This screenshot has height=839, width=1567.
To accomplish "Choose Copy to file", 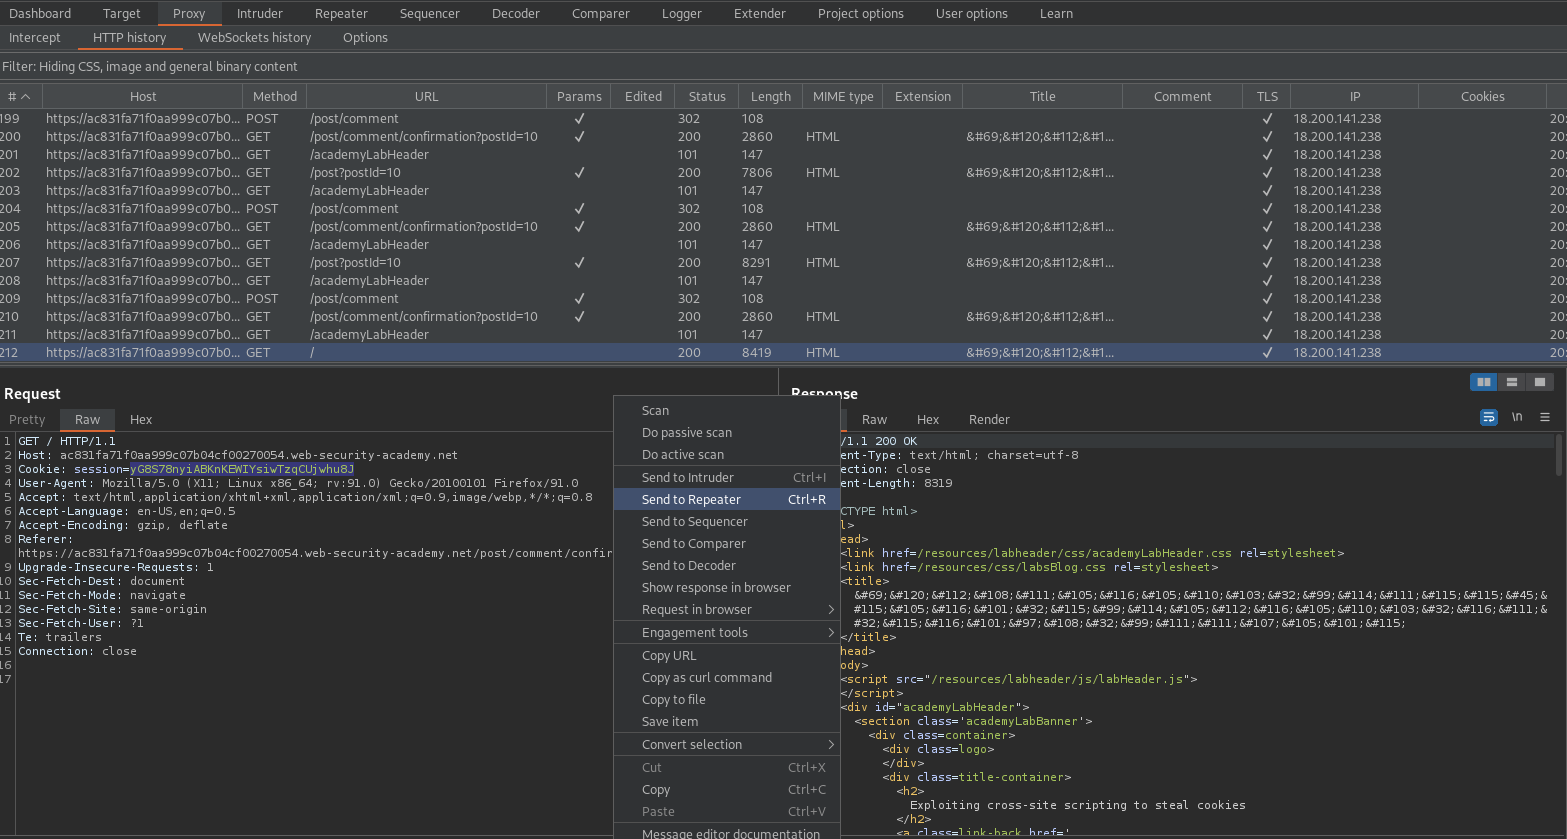I will [727, 700].
